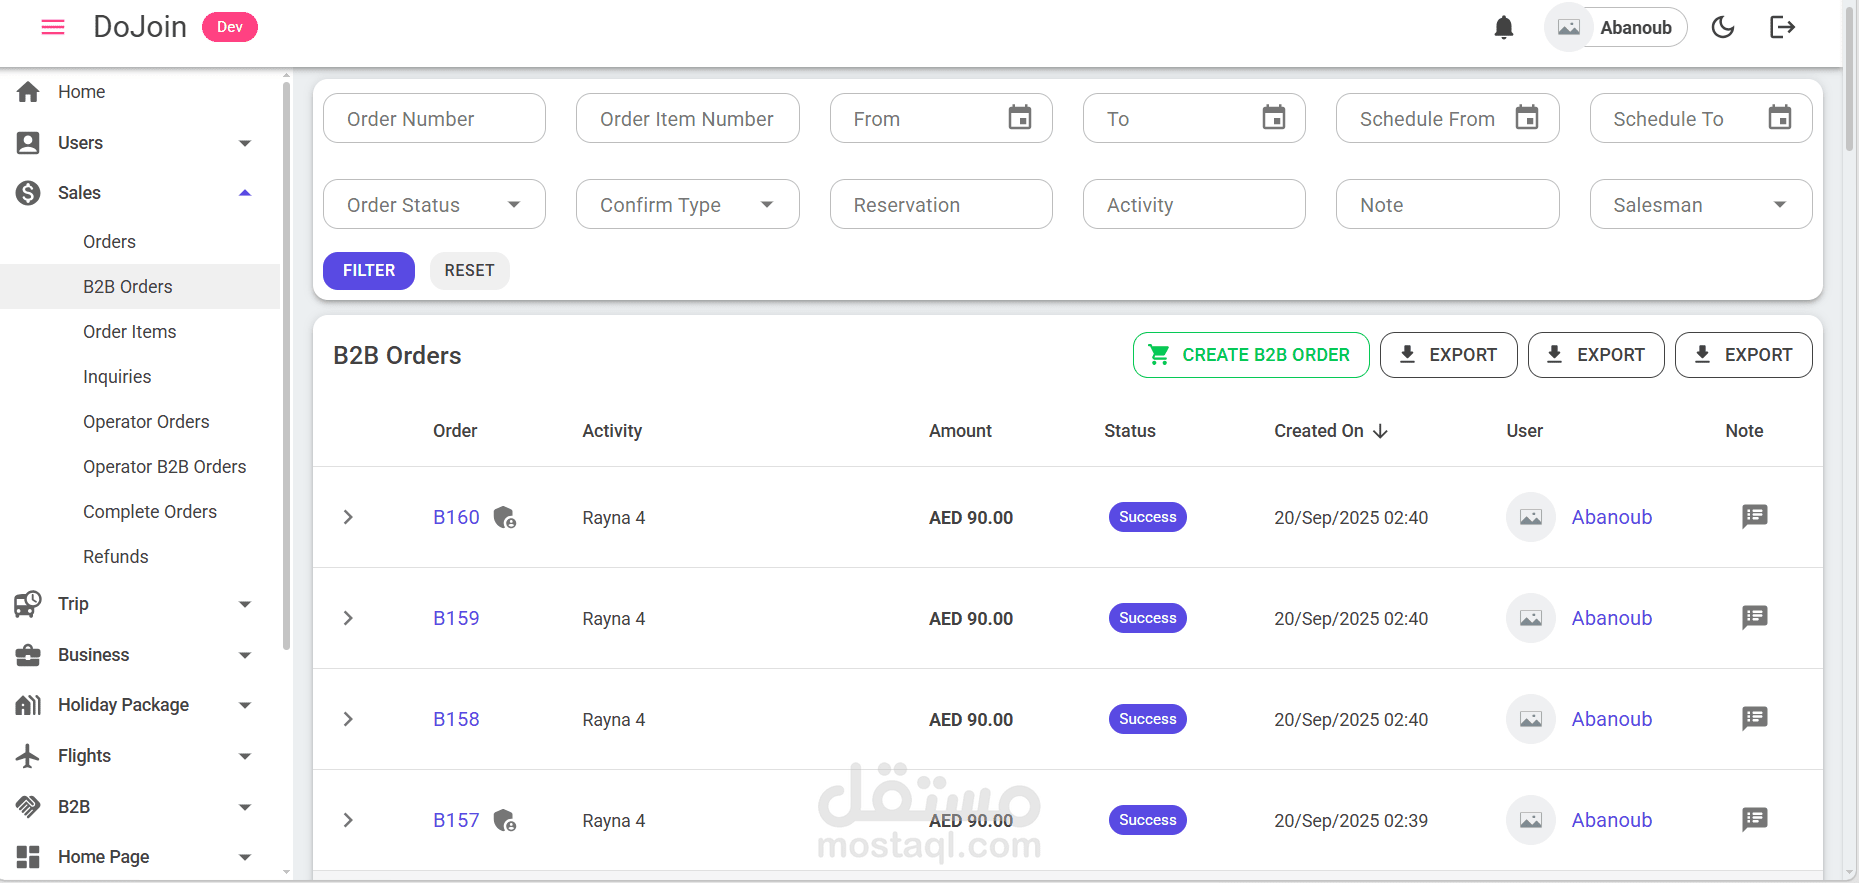The height and width of the screenshot is (883, 1859).
Task: Click the Sales dollar icon in sidebar
Action: (x=28, y=193)
